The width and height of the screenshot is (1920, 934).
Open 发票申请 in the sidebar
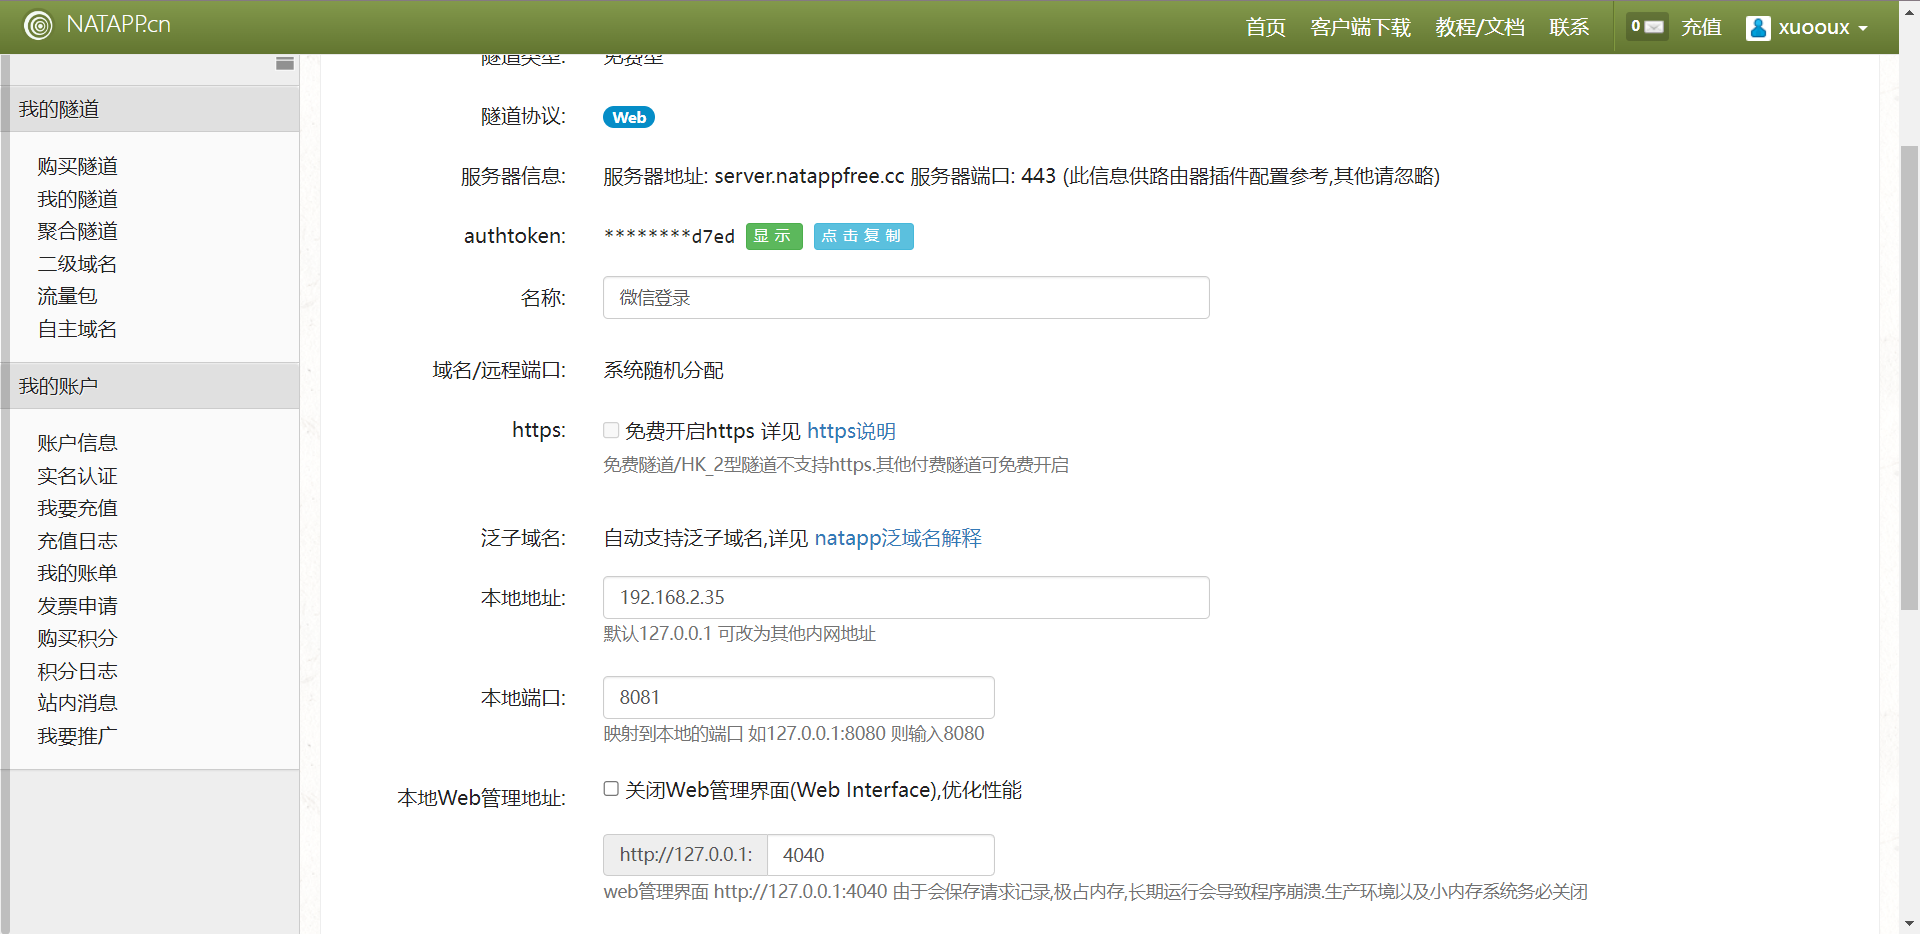point(78,606)
